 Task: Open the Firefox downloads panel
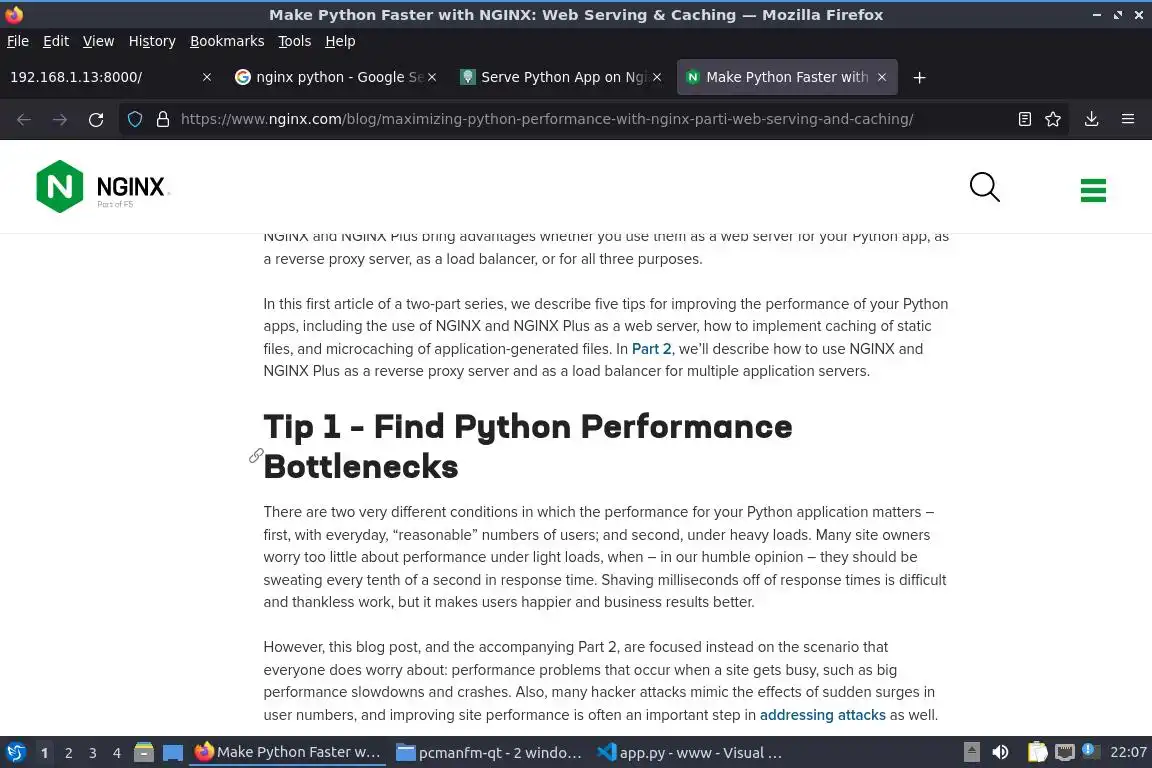coord(1092,119)
